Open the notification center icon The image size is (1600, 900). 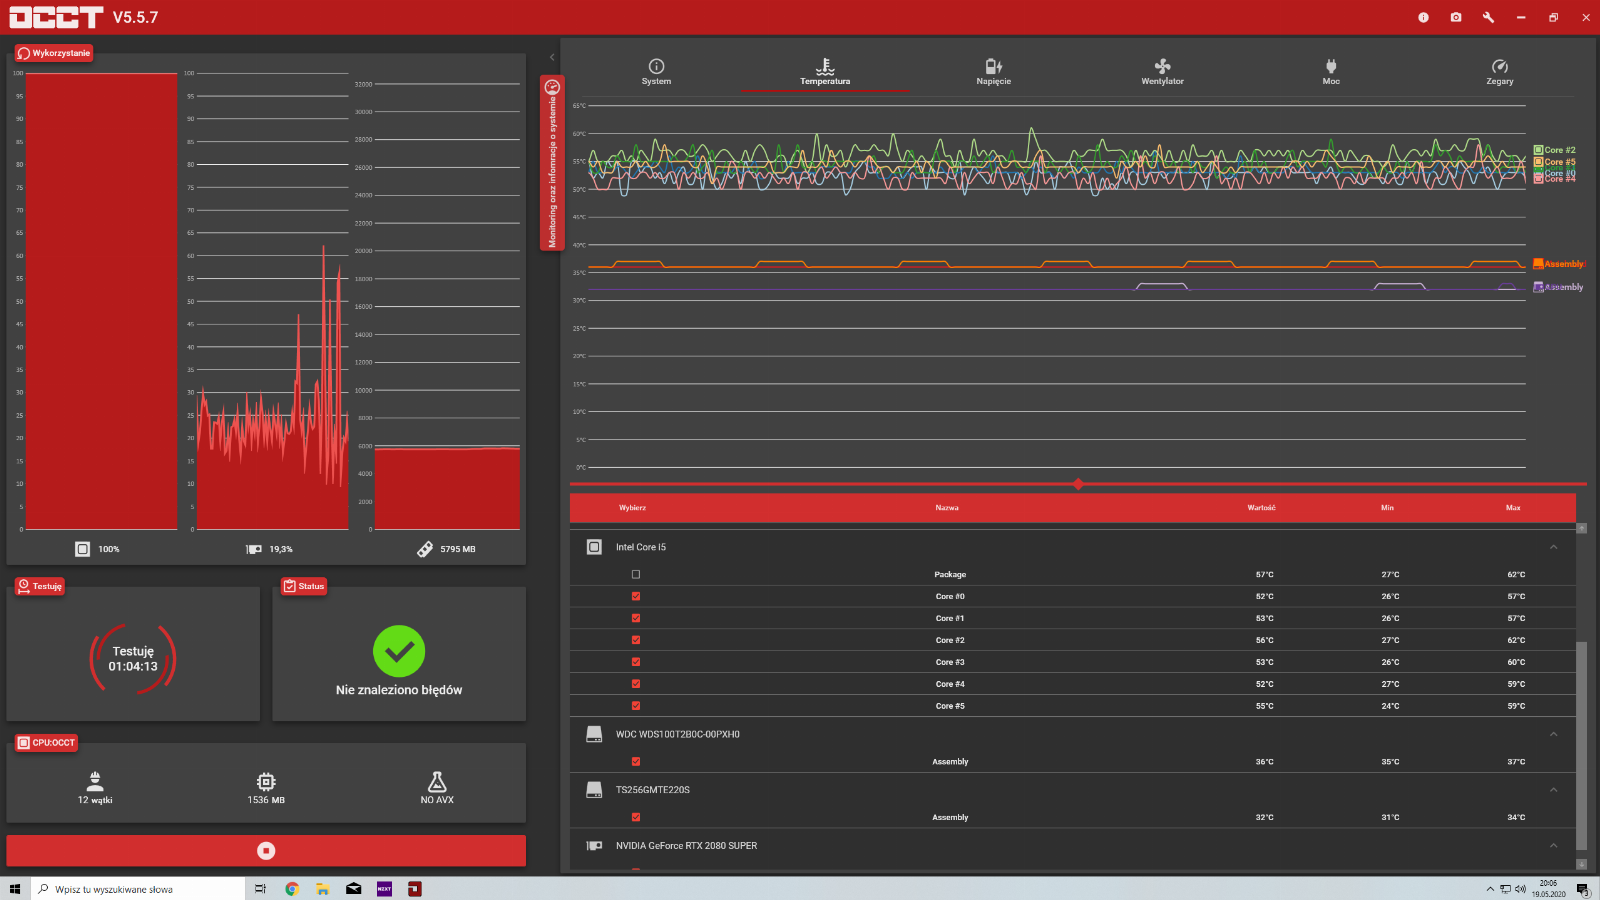point(1583,889)
